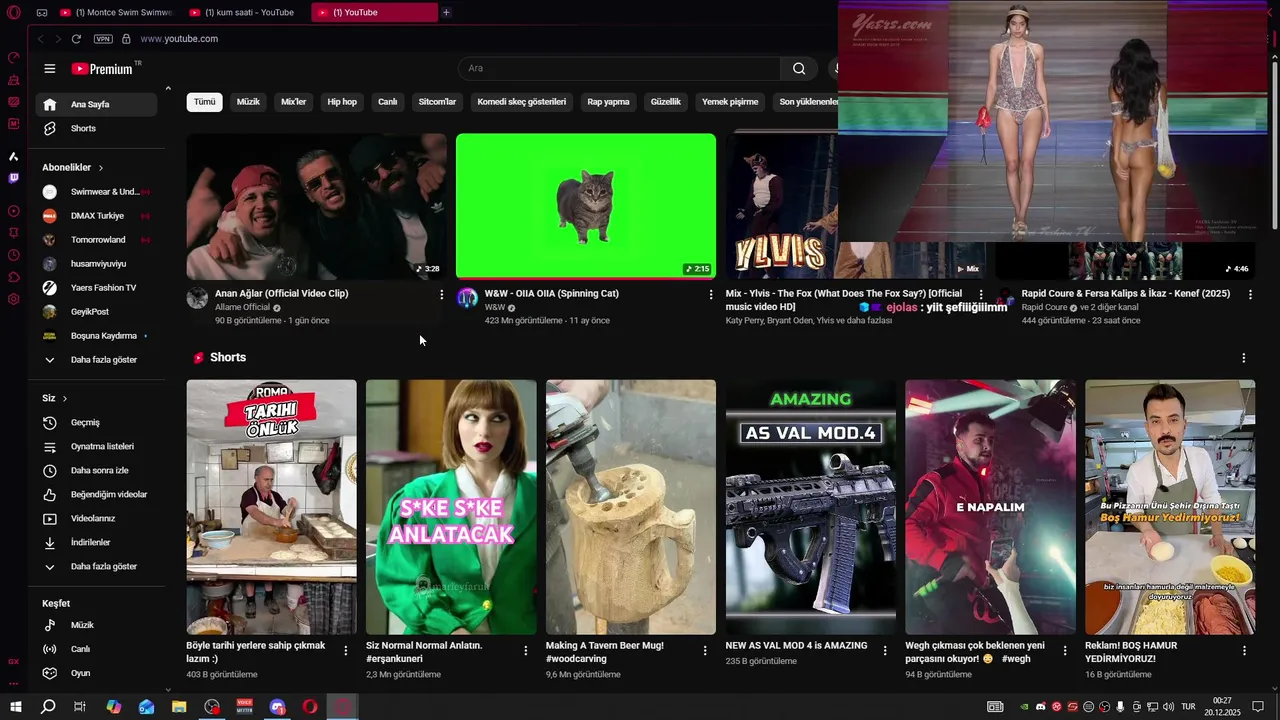The image size is (1280, 720).
Task: Click the YouTube Premium logo
Action: (x=105, y=68)
